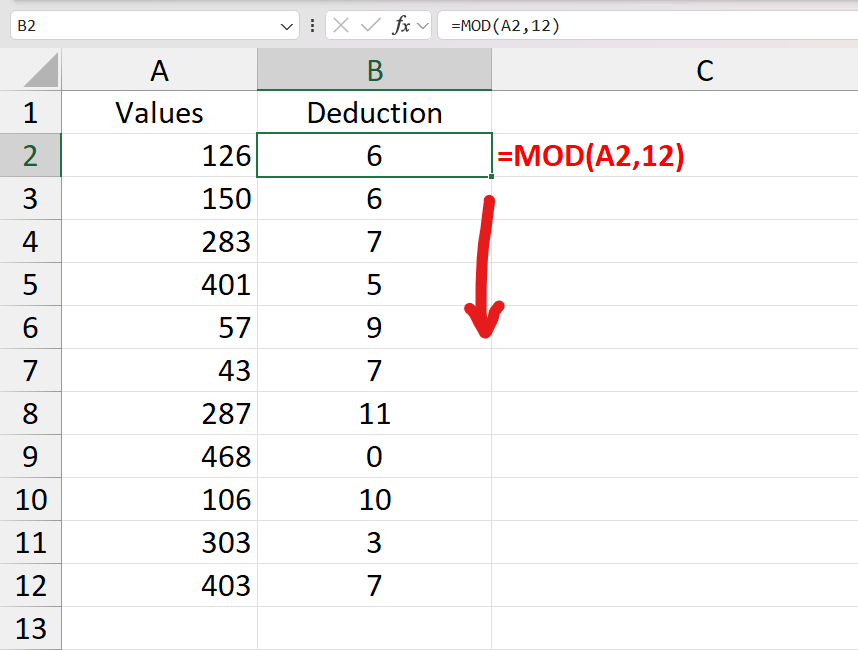Select row 4 header
Image resolution: width=858 pixels, height=650 pixels.
(30, 241)
